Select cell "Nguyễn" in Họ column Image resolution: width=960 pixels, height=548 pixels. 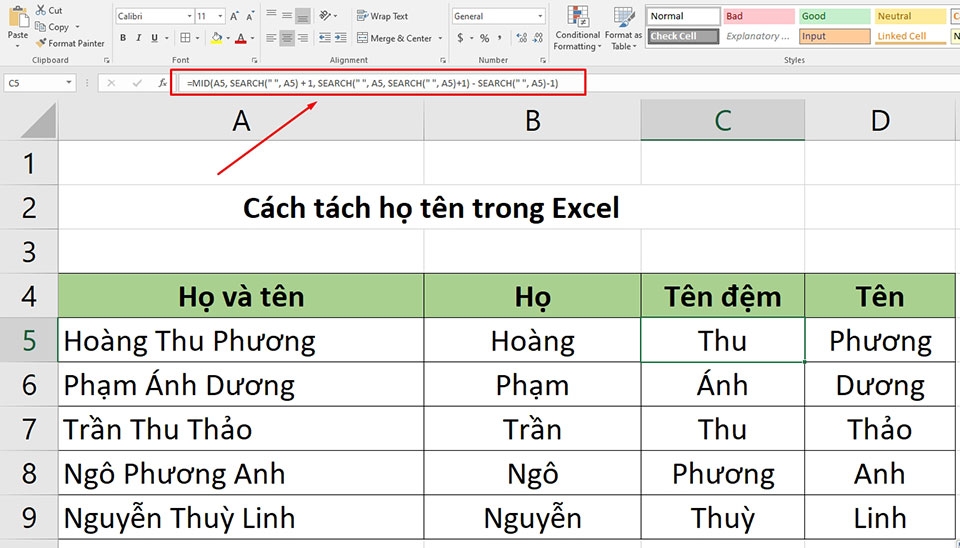pyautogui.click(x=532, y=518)
